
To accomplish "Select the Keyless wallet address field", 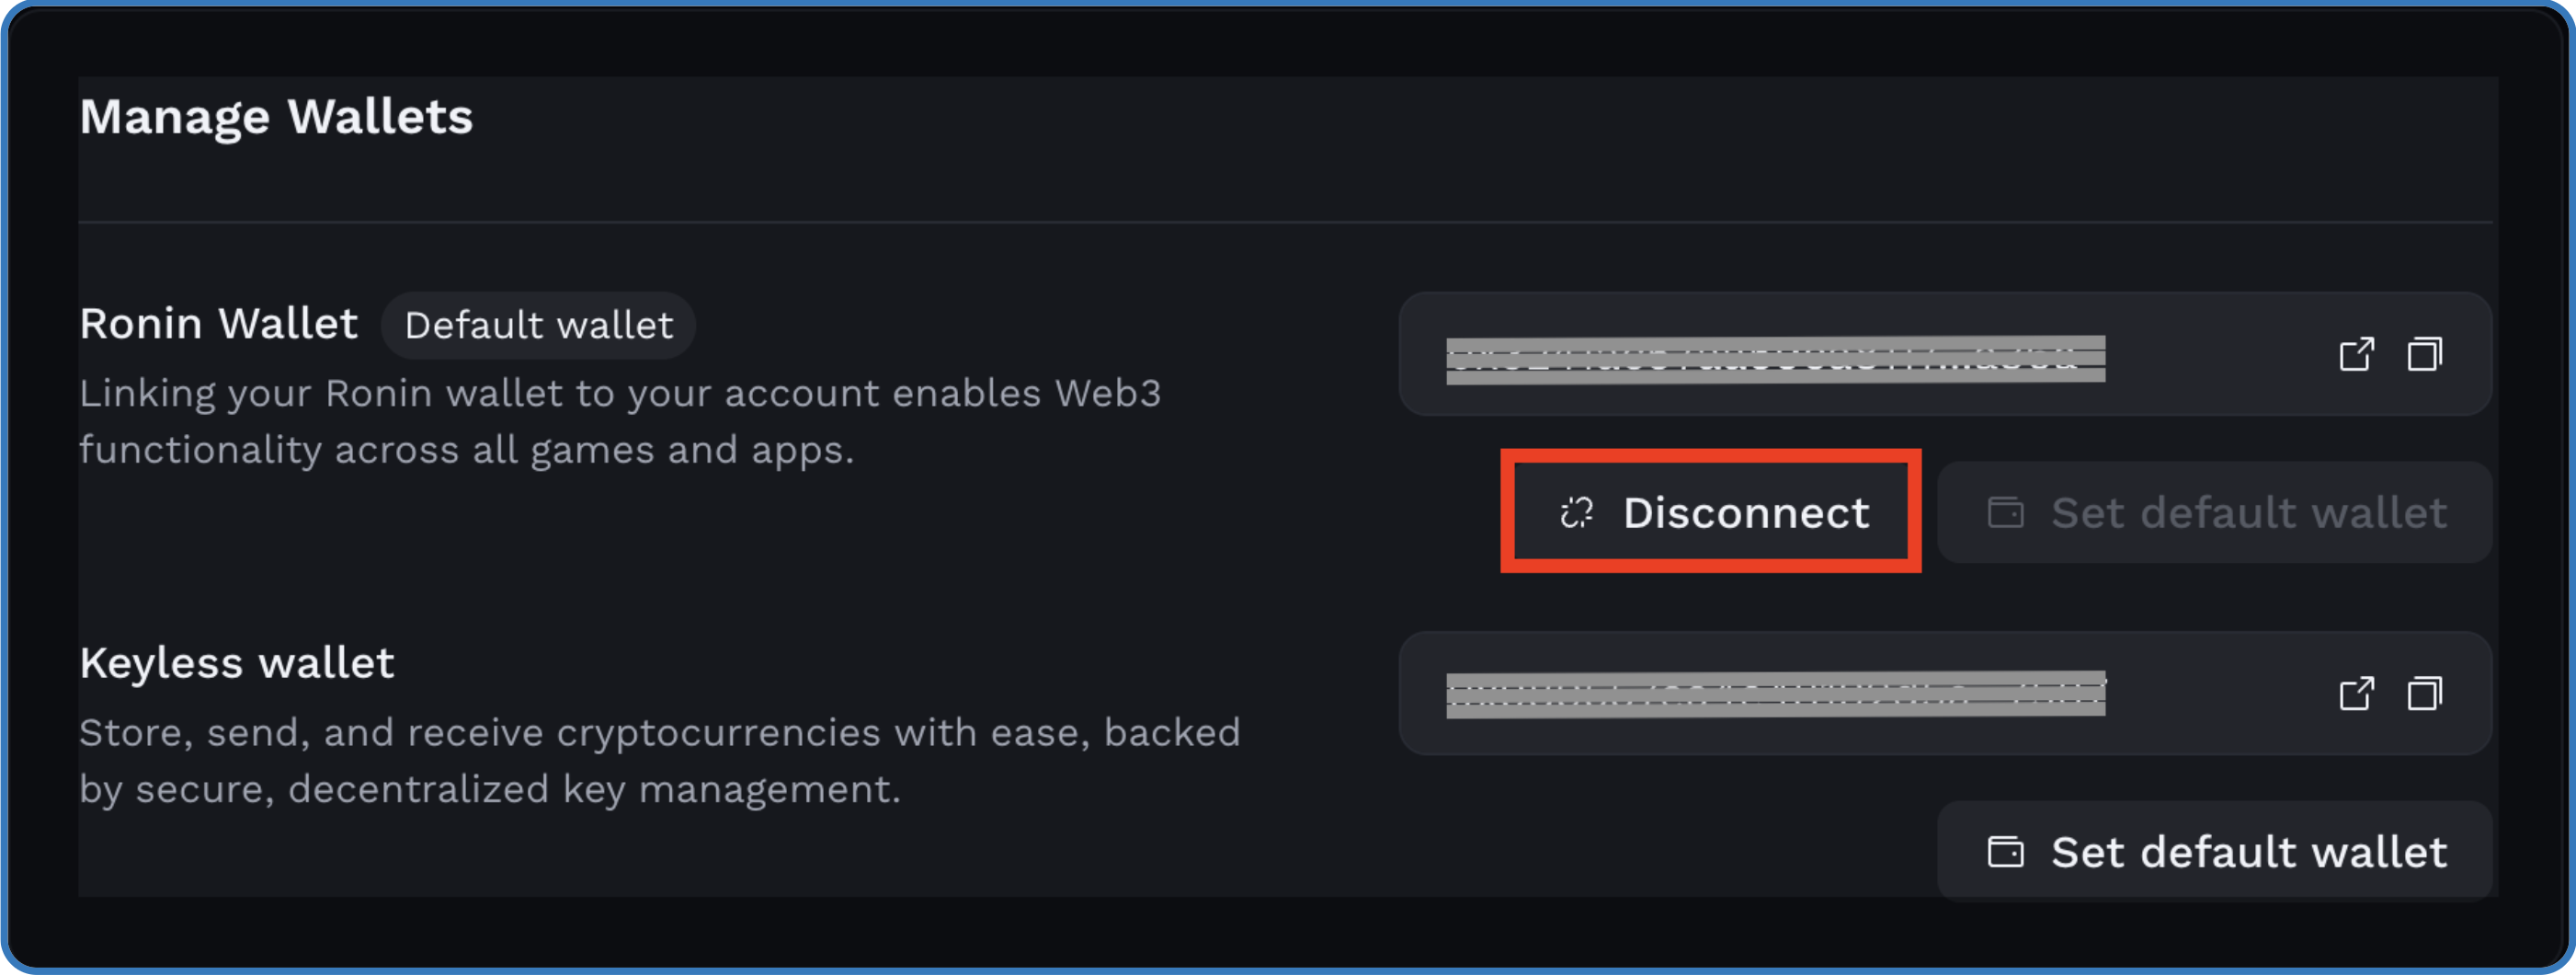I will [1945, 693].
